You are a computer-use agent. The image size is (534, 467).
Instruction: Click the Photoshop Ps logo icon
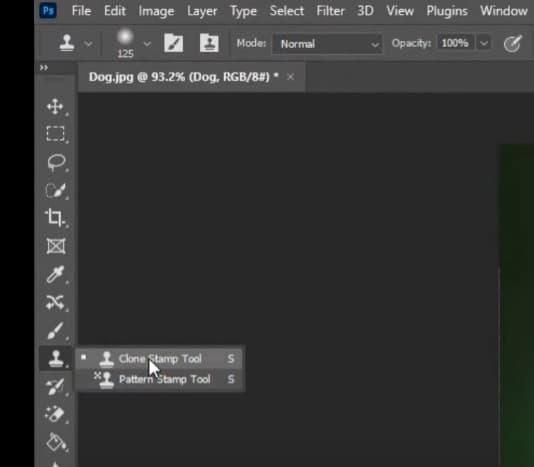click(x=48, y=11)
